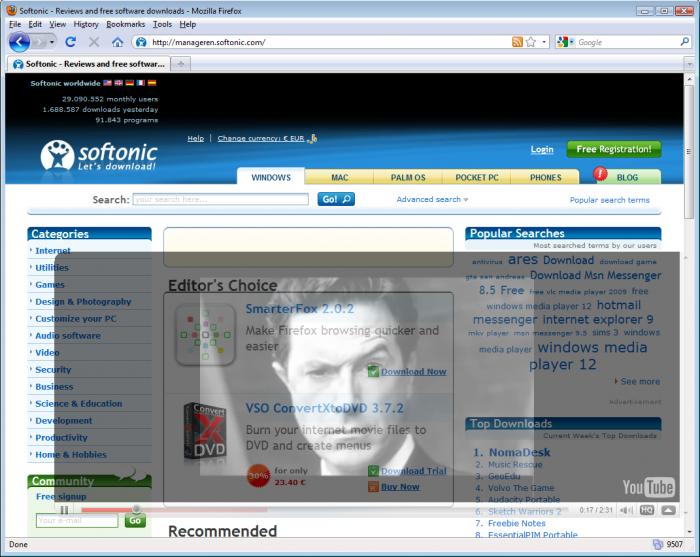Open Freebie Notes in Top Downloads
700x557 pixels.
pyautogui.click(x=517, y=523)
